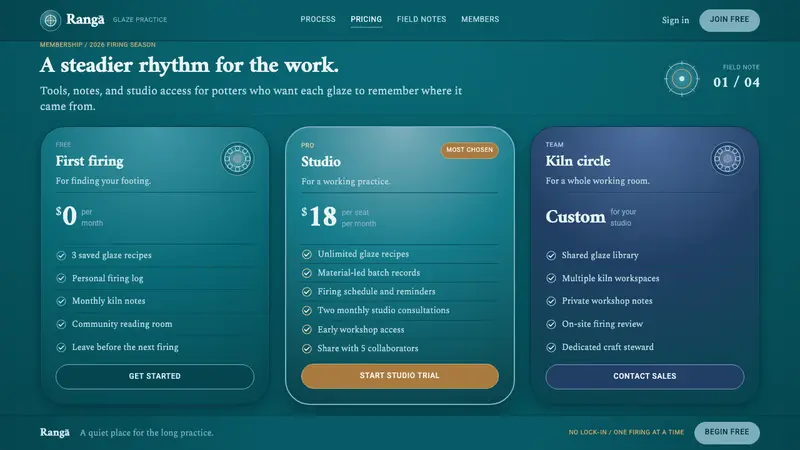Click check icon beside Material-led batch records
Screen dimensions: 800x450
307,273
